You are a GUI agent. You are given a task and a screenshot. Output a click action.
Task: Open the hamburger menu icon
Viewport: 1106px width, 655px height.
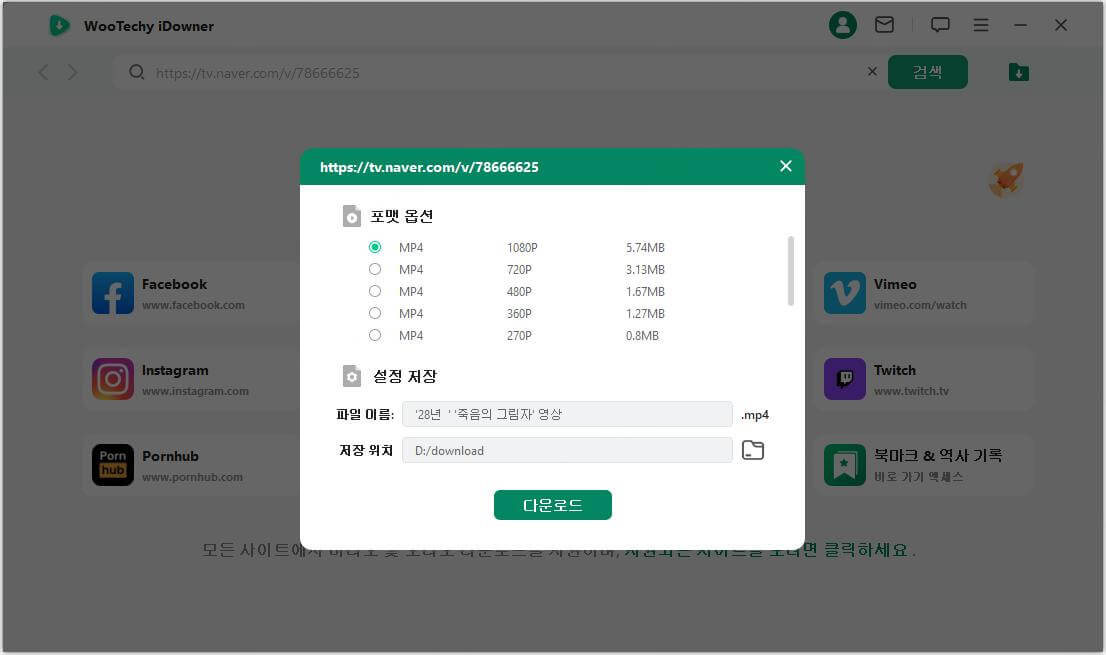[x=981, y=24]
